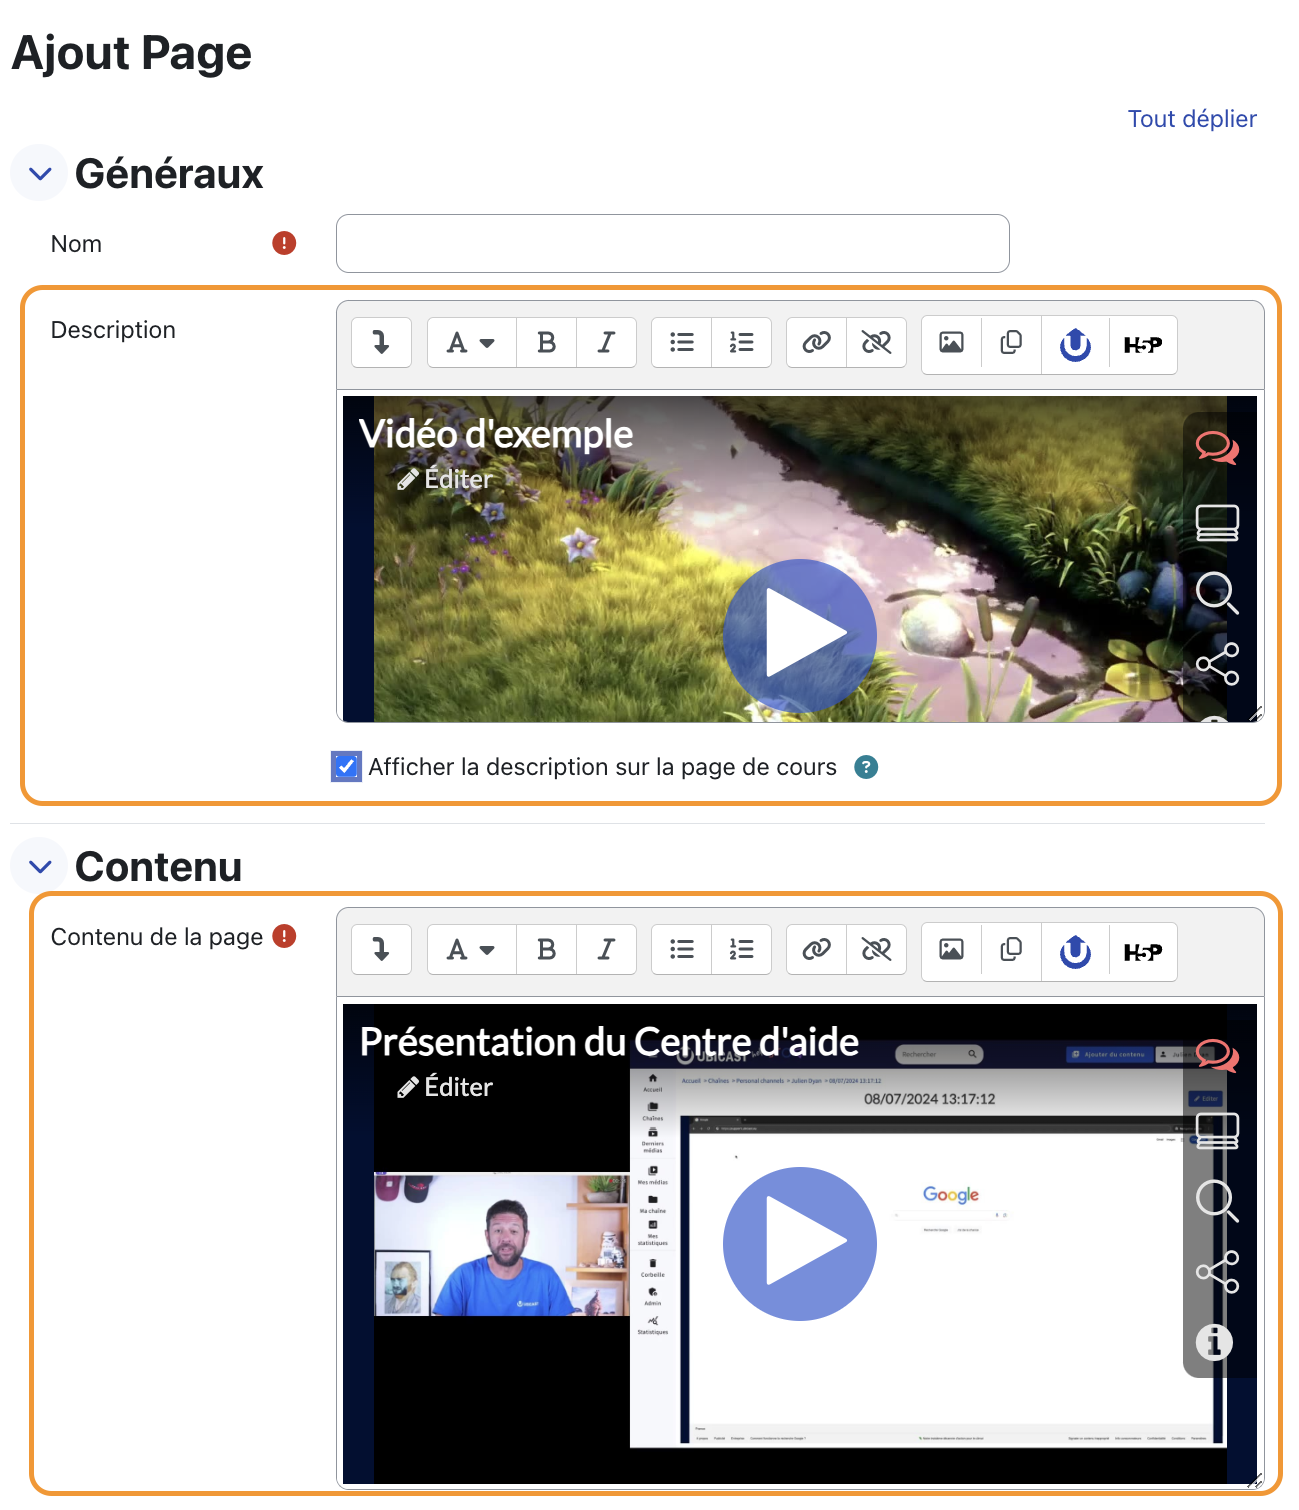Collapse the Généraux section
This screenshot has height=1510, width=1299.
click(x=40, y=173)
